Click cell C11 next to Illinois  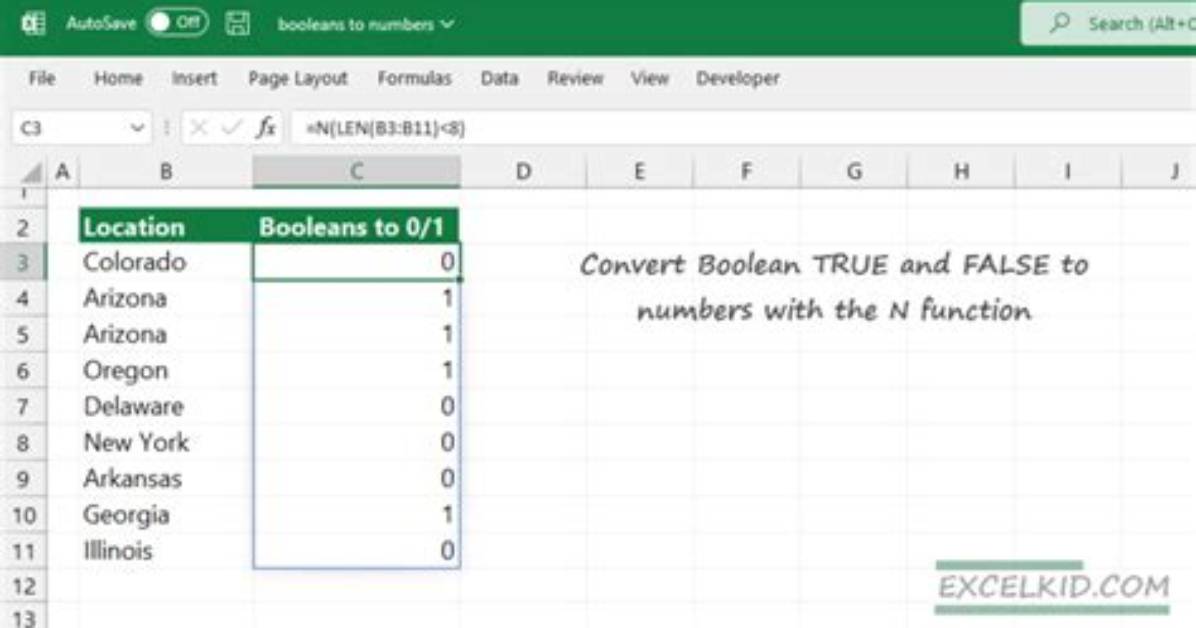coord(356,551)
